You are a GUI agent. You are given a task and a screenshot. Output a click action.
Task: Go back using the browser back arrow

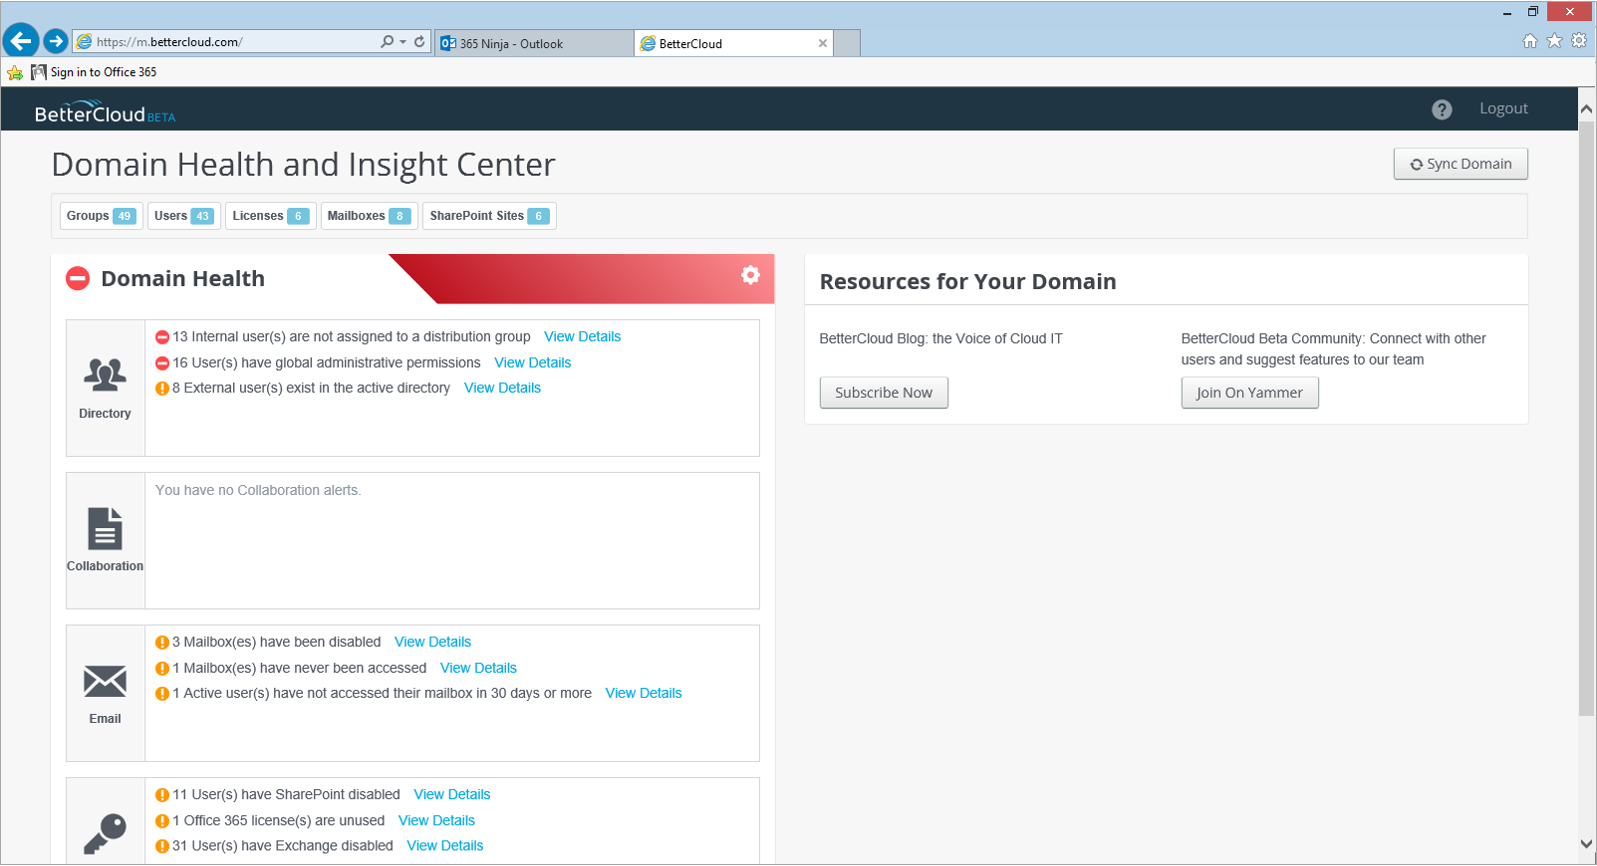21,41
